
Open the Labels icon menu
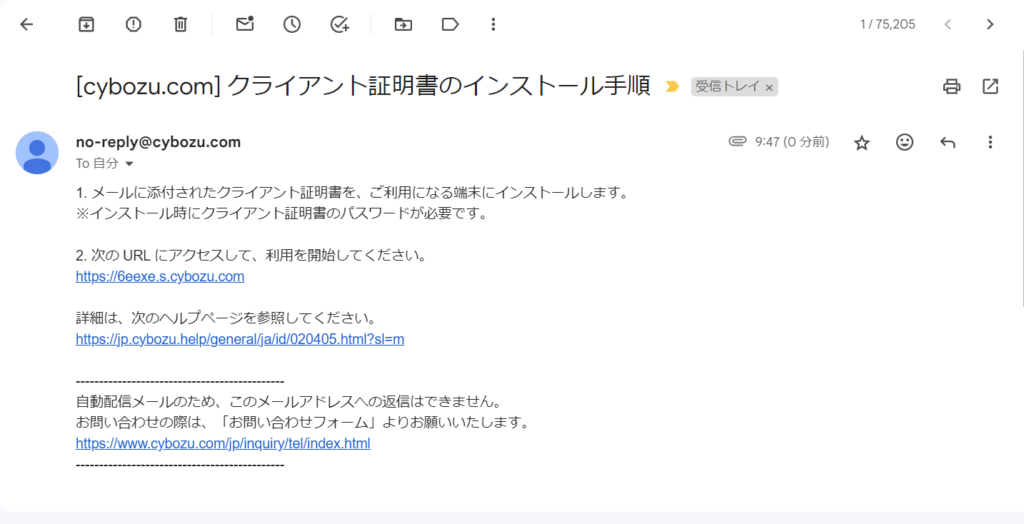click(x=450, y=24)
